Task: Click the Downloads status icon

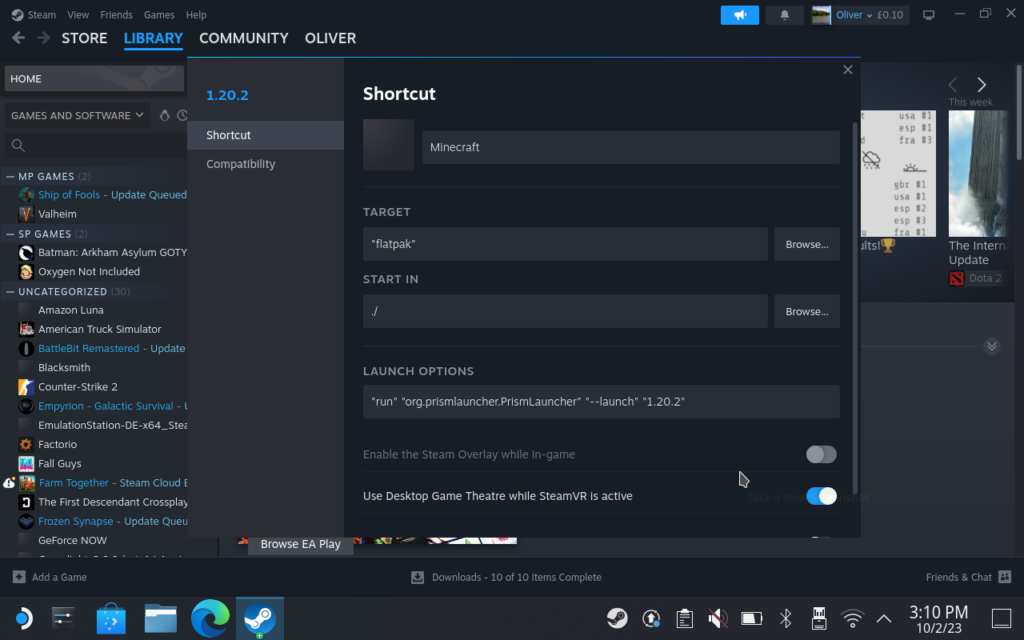Action: [417, 577]
